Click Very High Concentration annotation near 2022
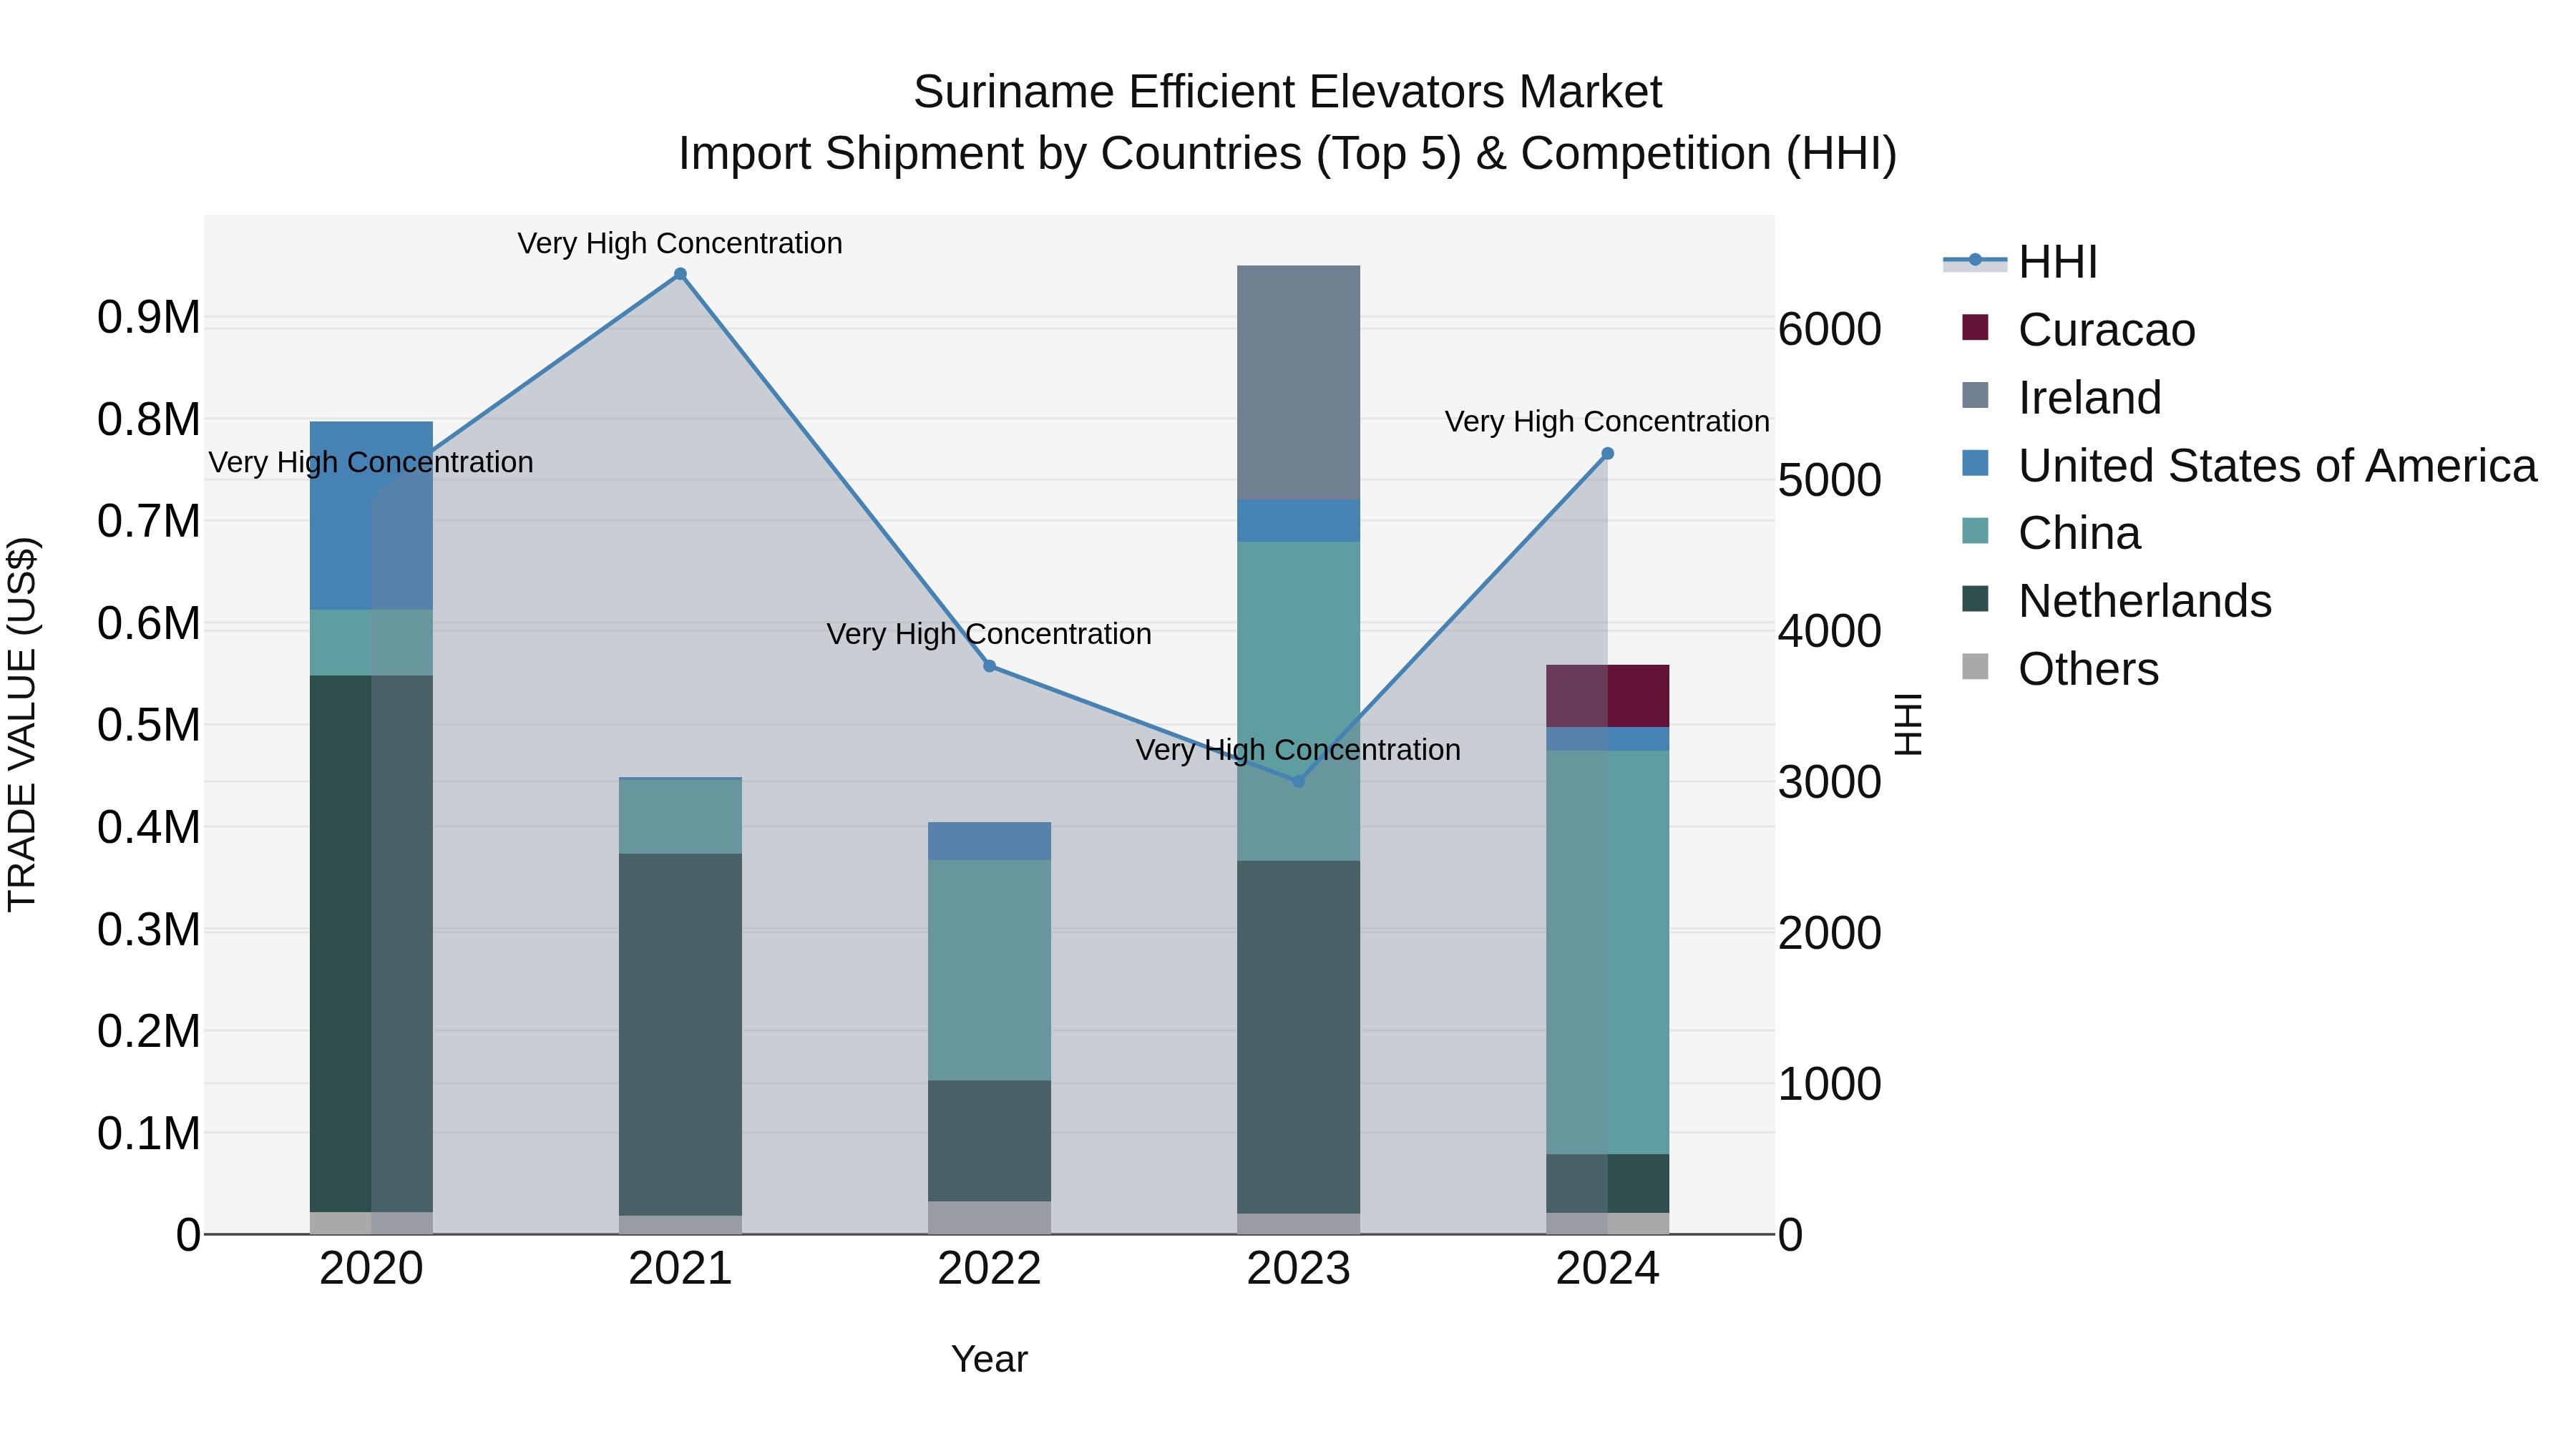Viewport: 2576px width, 1449px height. [x=989, y=634]
